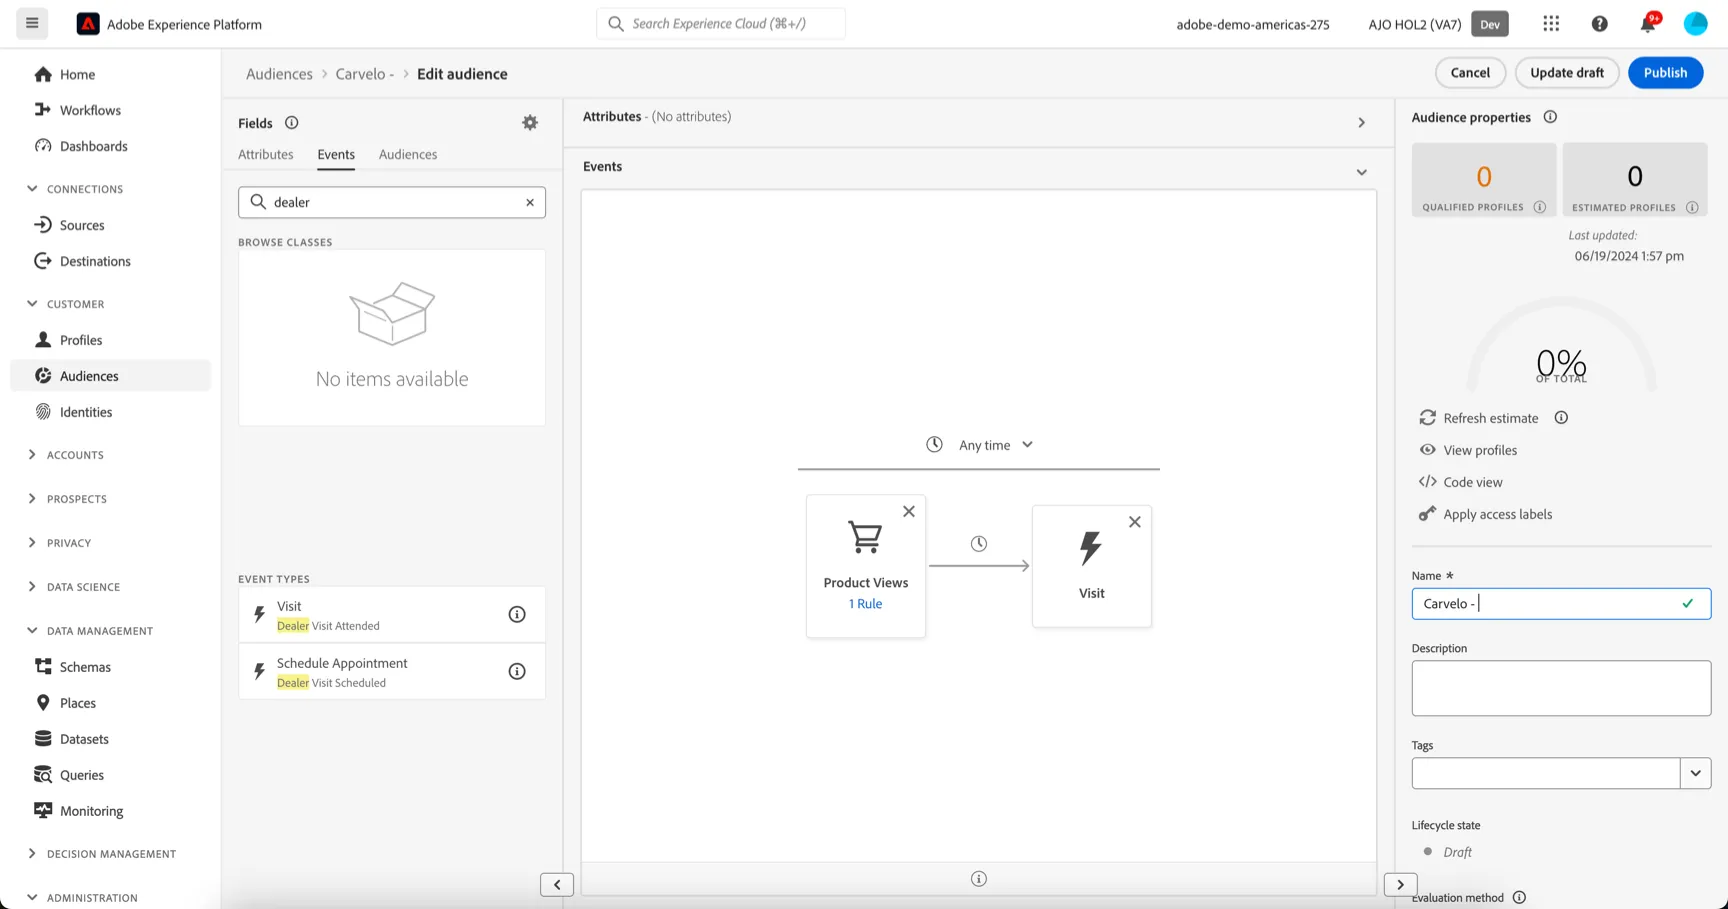Open the help icon
Image resolution: width=1728 pixels, height=909 pixels.
tap(1599, 24)
